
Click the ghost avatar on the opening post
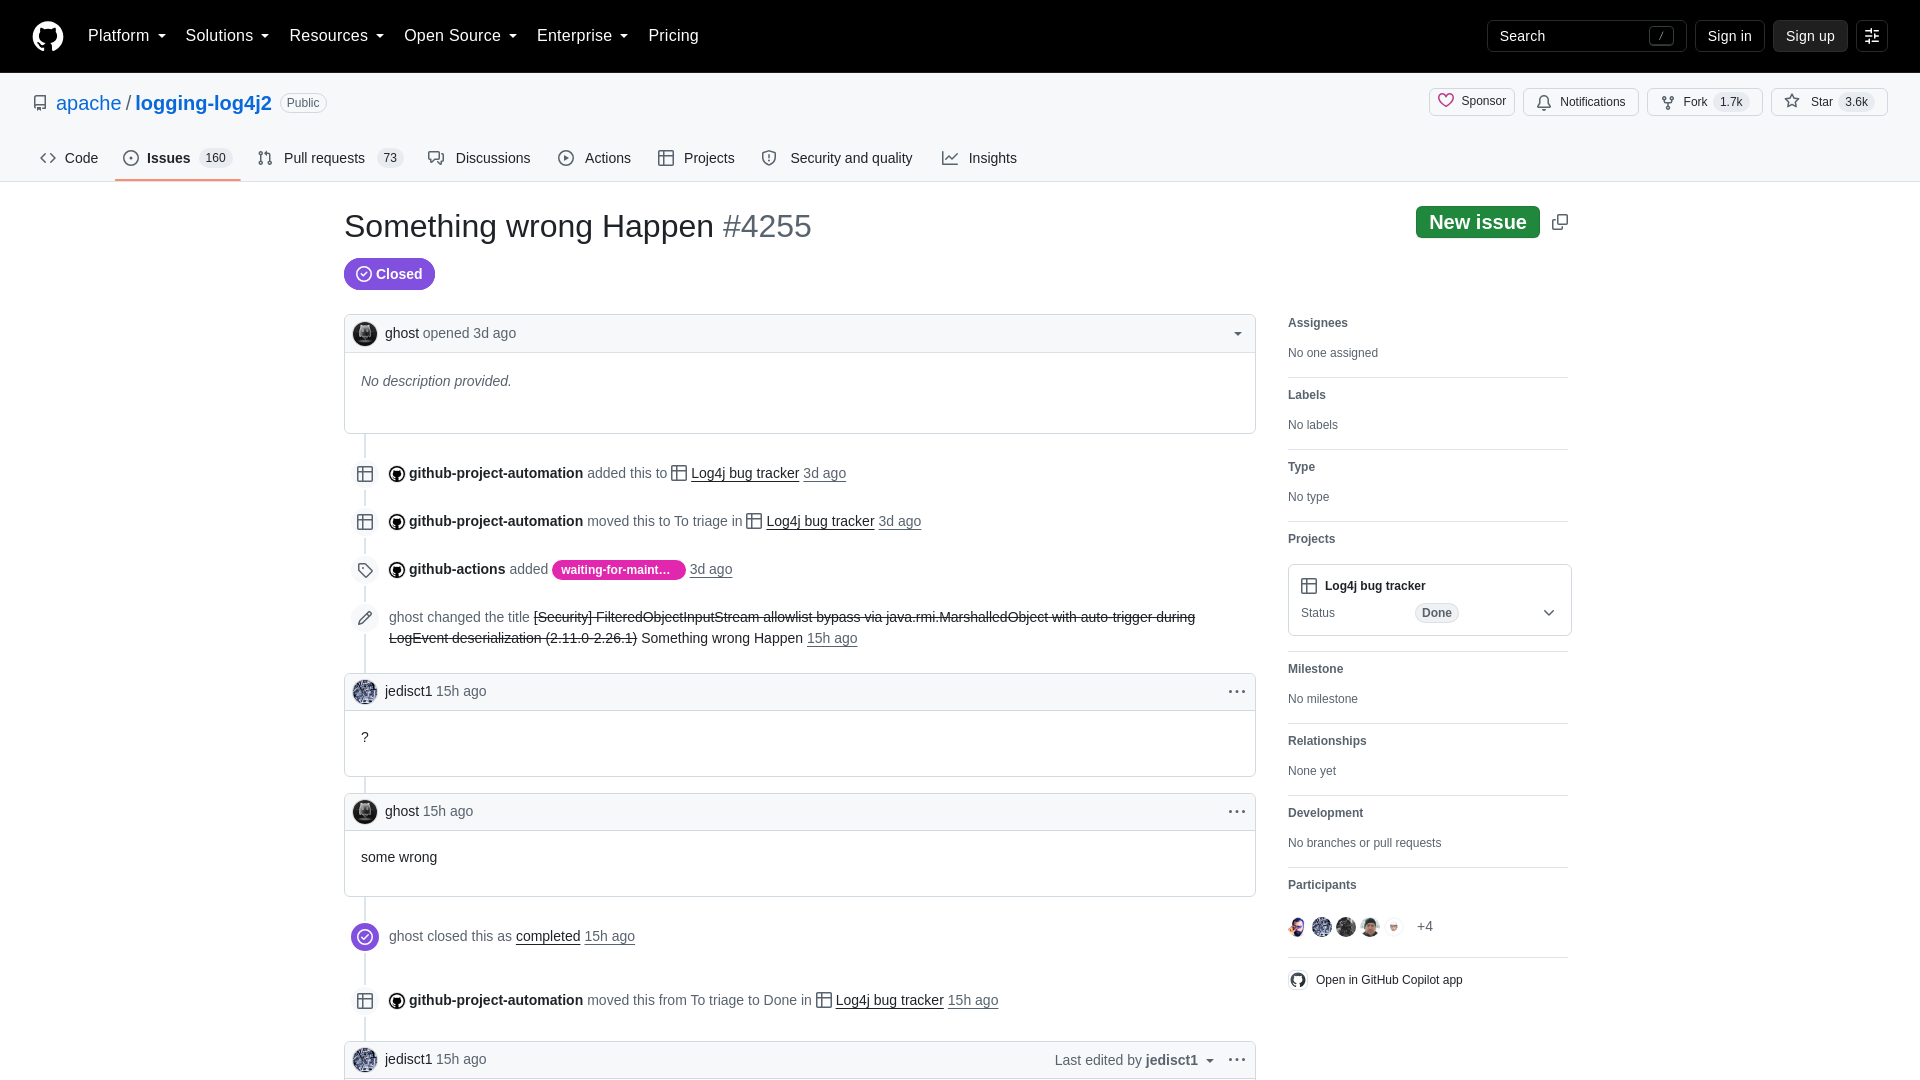(x=365, y=334)
